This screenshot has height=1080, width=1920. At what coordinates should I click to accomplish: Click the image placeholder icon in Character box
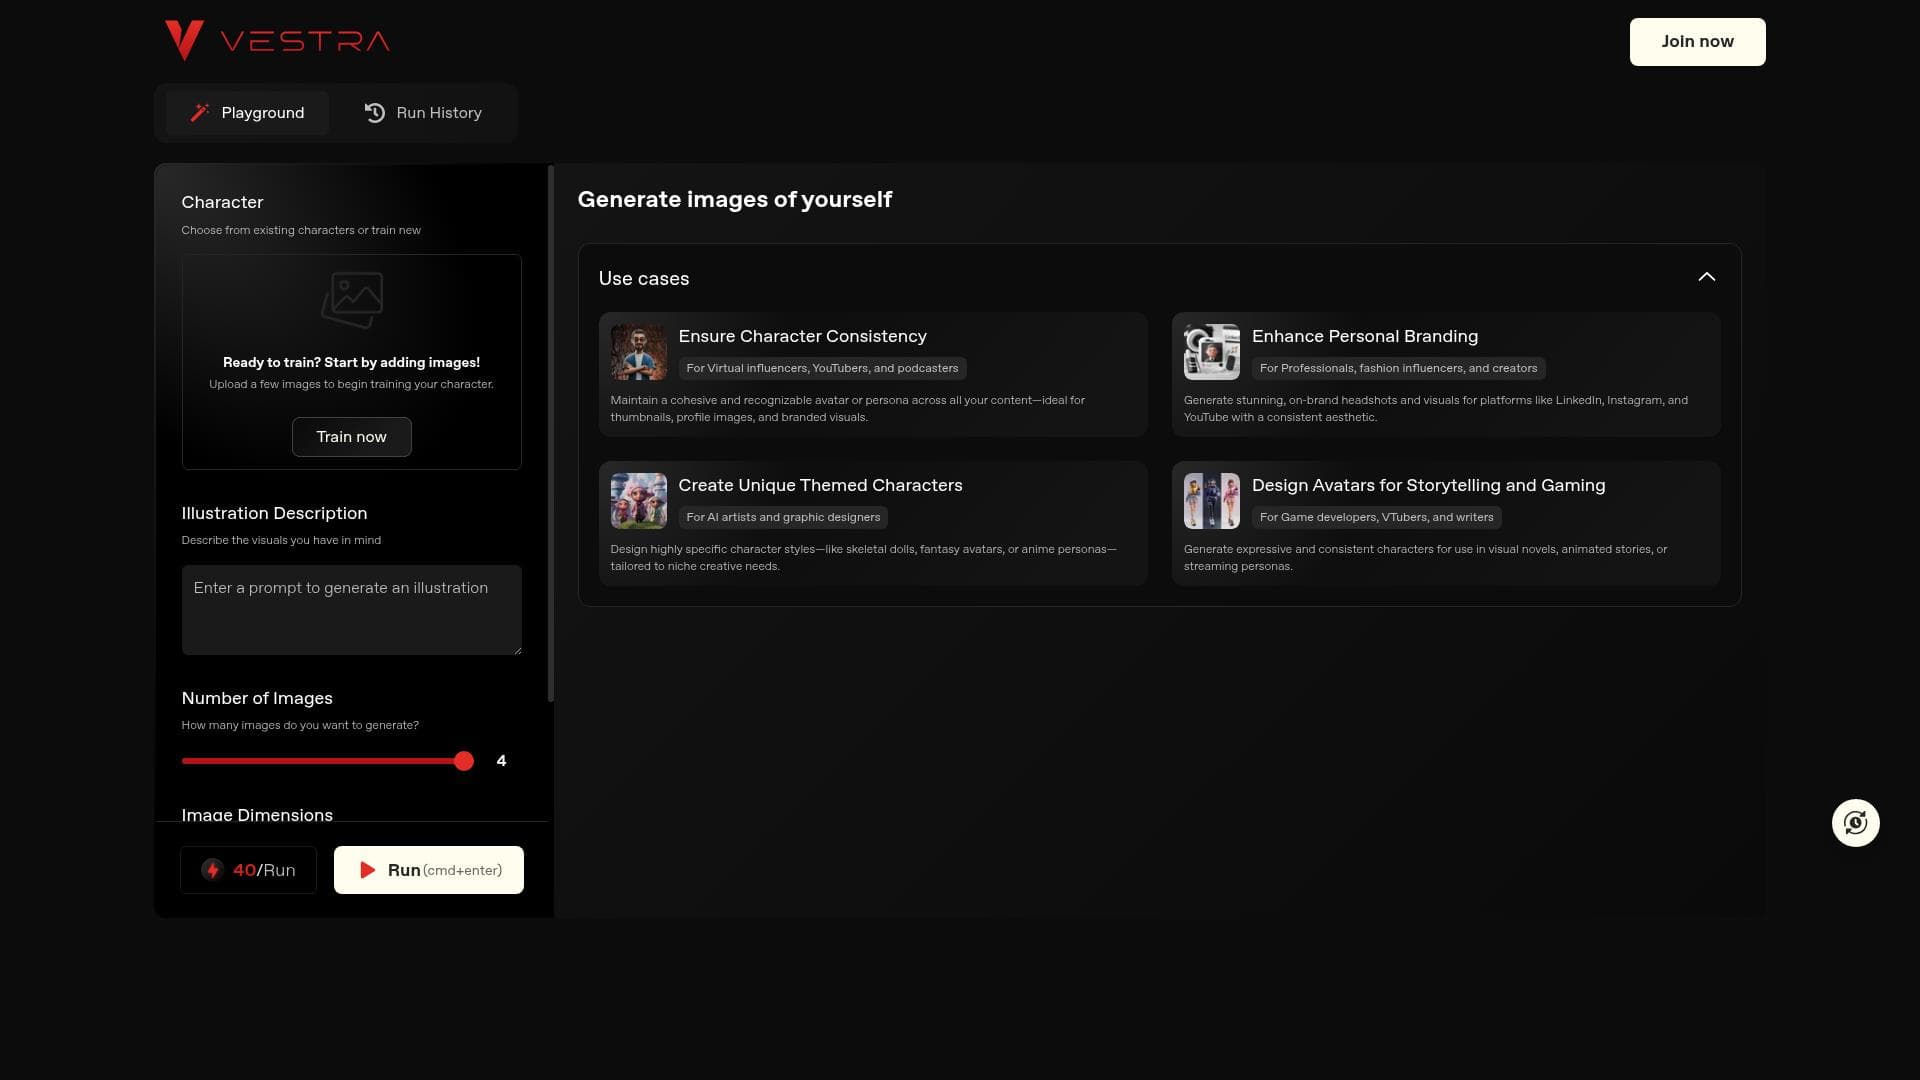tap(352, 299)
